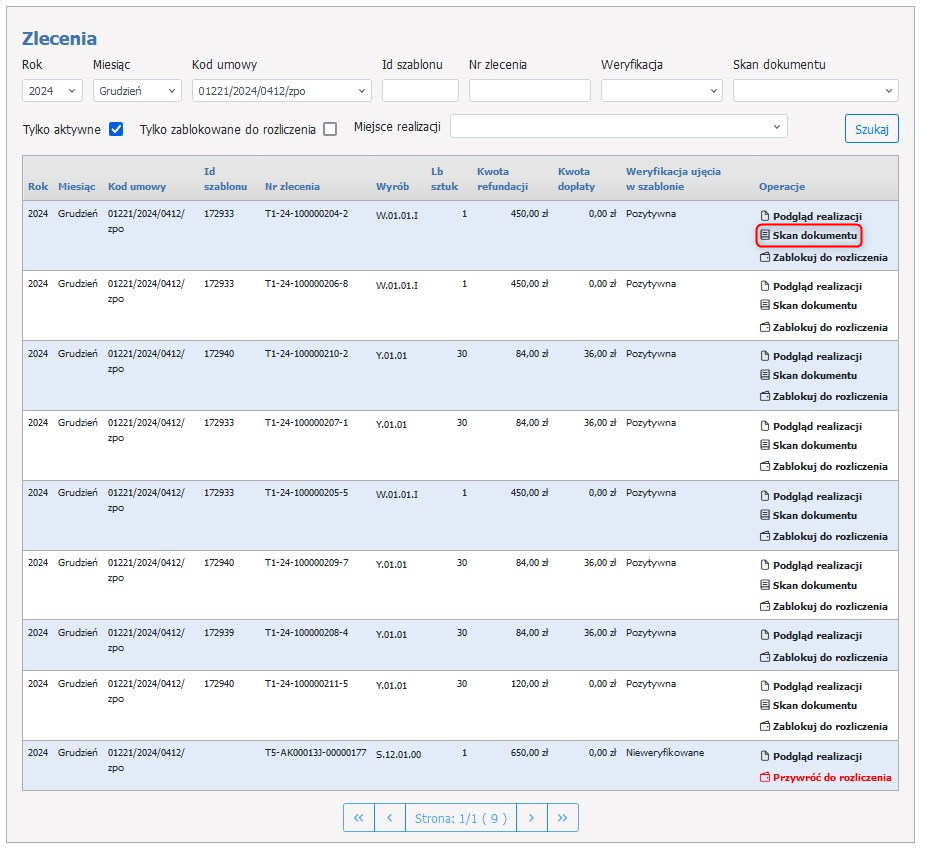Expand the Miejsce realizacji dropdown
The width and height of the screenshot is (926, 850).
(619, 127)
